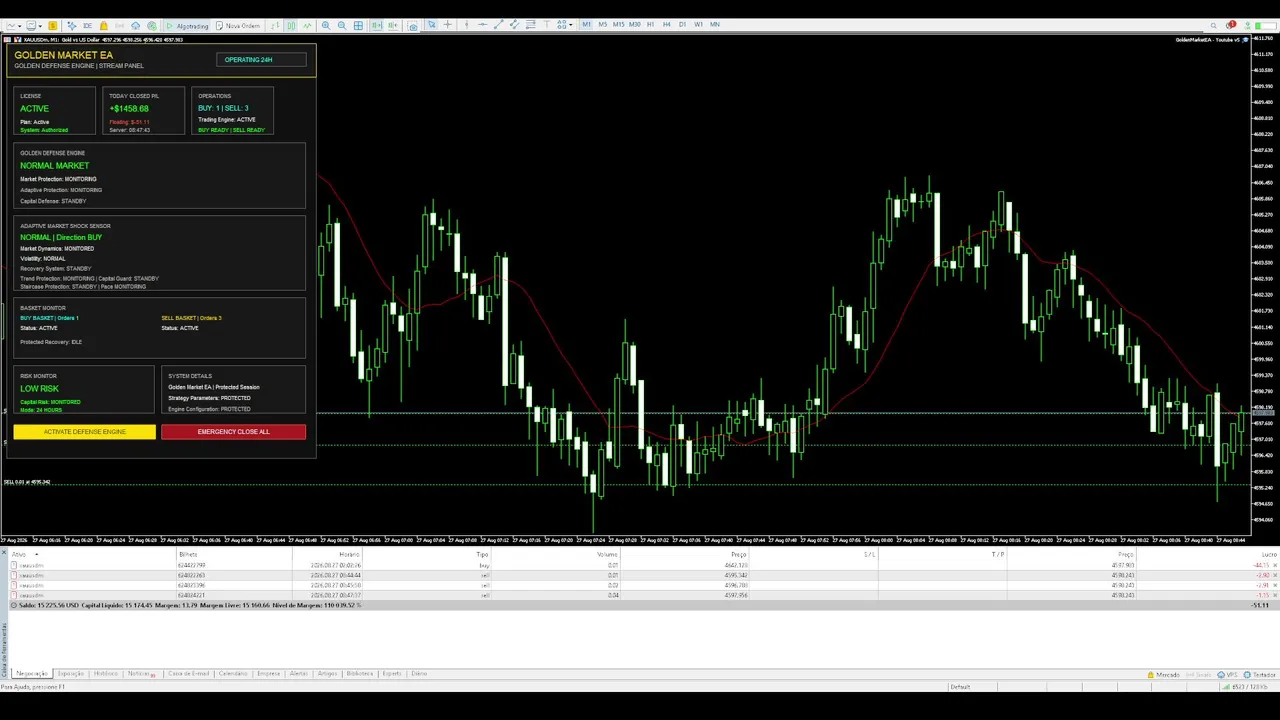The height and width of the screenshot is (720, 1280).
Task: Select the M15 timeframe
Action: click(619, 24)
